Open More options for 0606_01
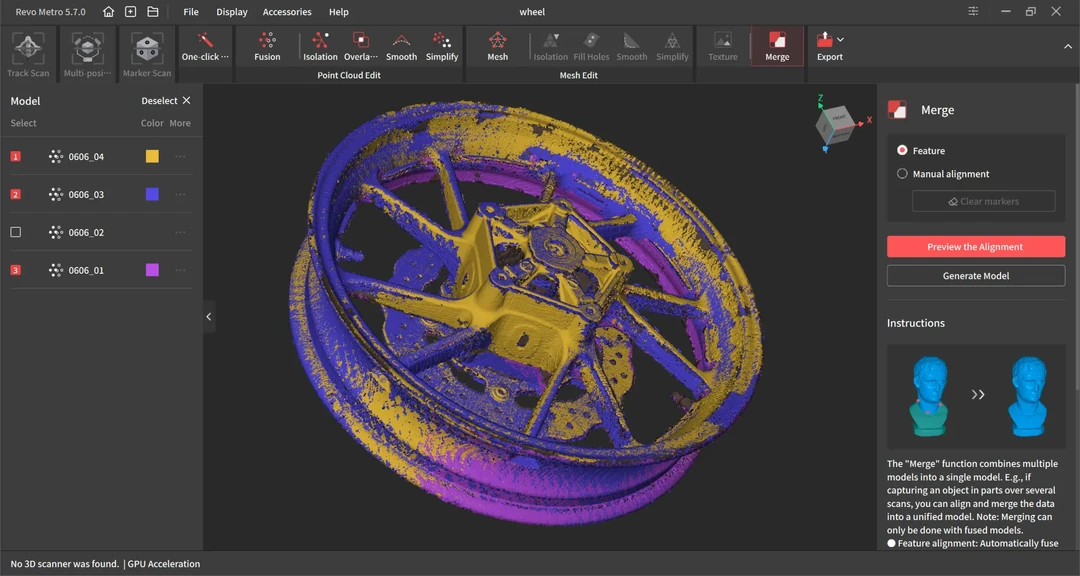 [x=180, y=270]
